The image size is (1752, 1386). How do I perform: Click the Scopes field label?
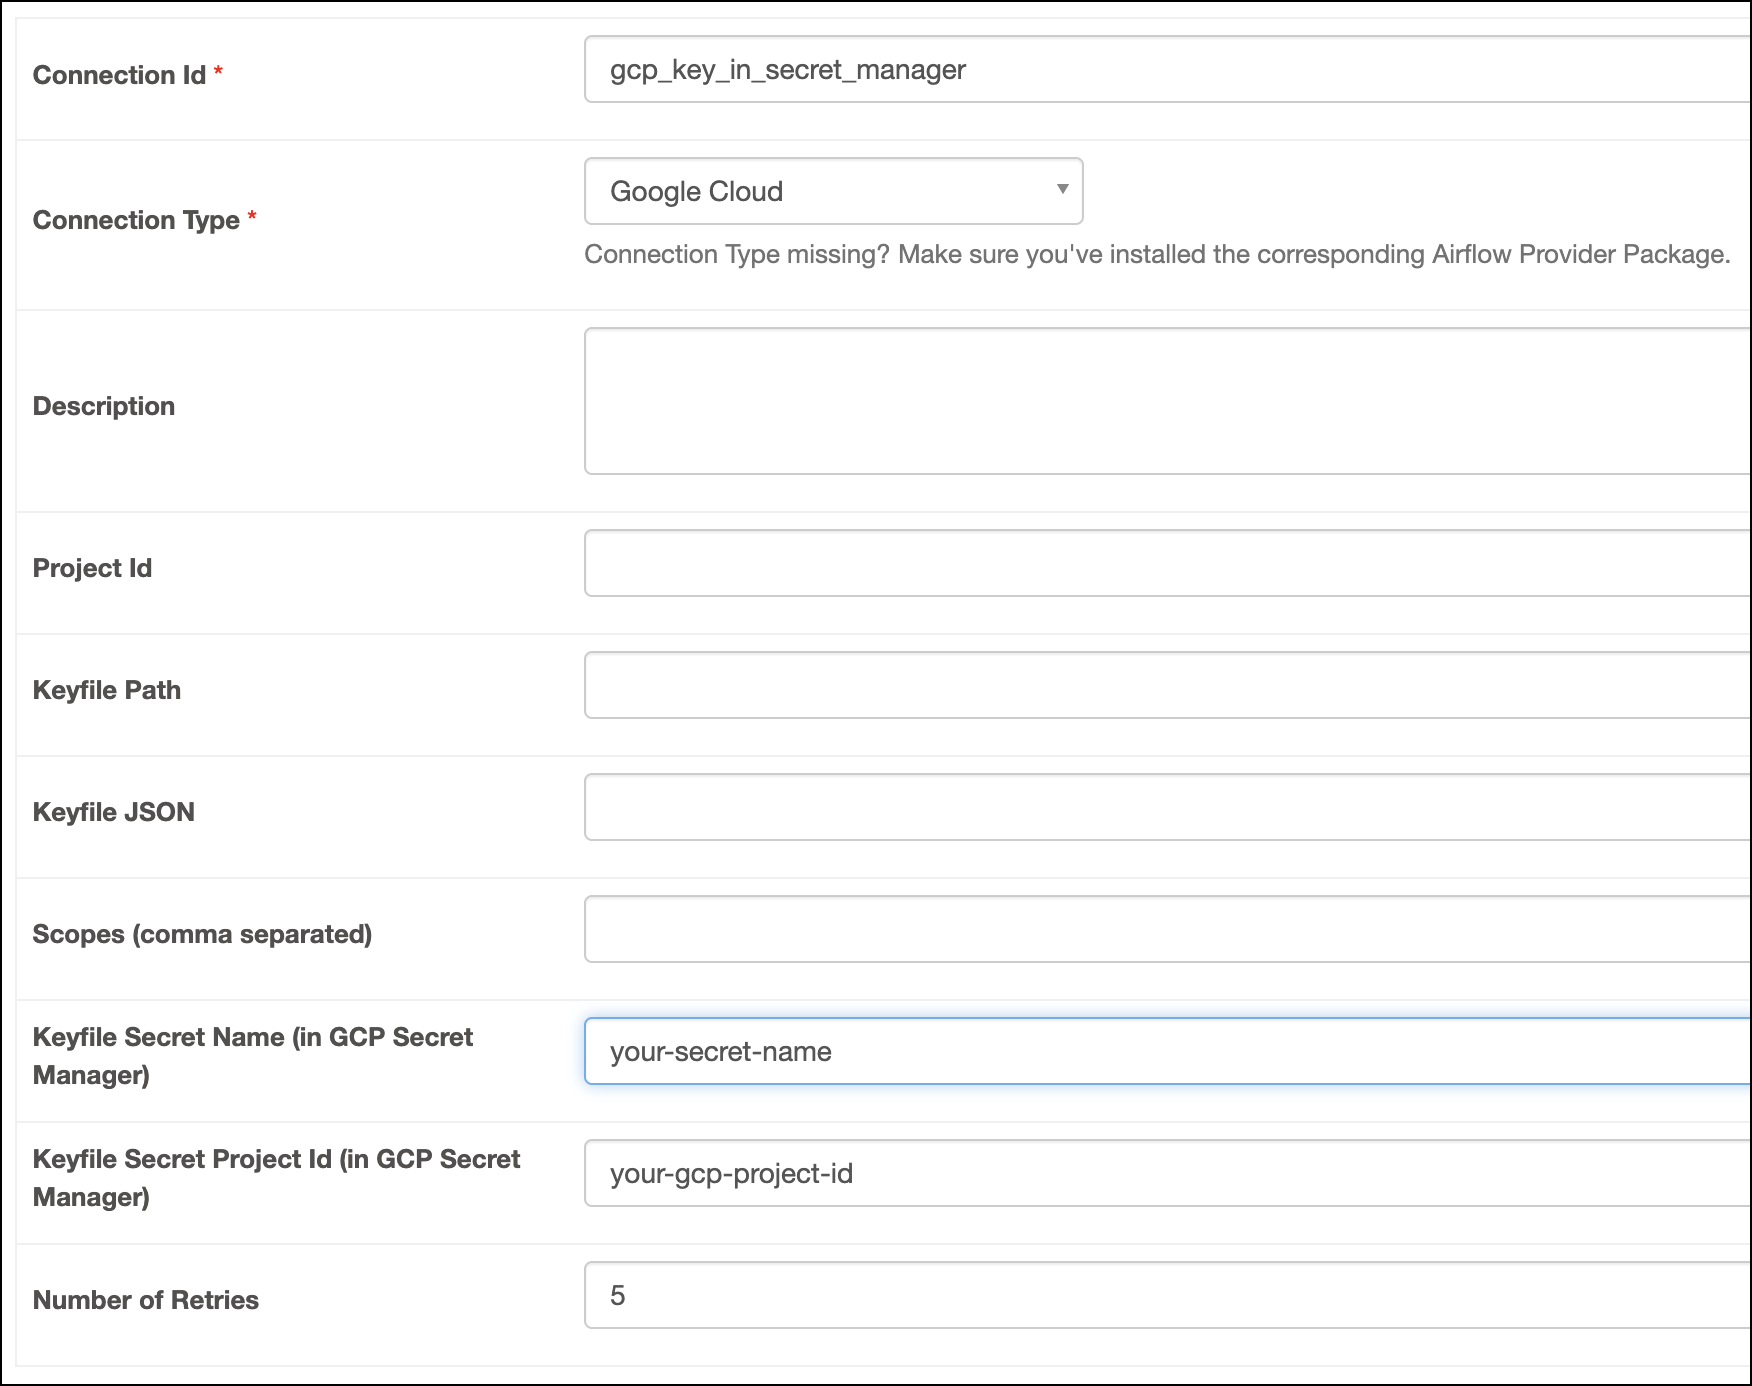click(x=203, y=934)
